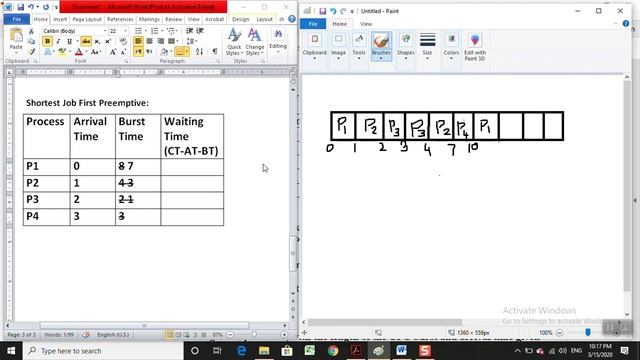Click Decrease Indent icon in Word
Viewport: 640px width, 360px height.
(189, 31)
